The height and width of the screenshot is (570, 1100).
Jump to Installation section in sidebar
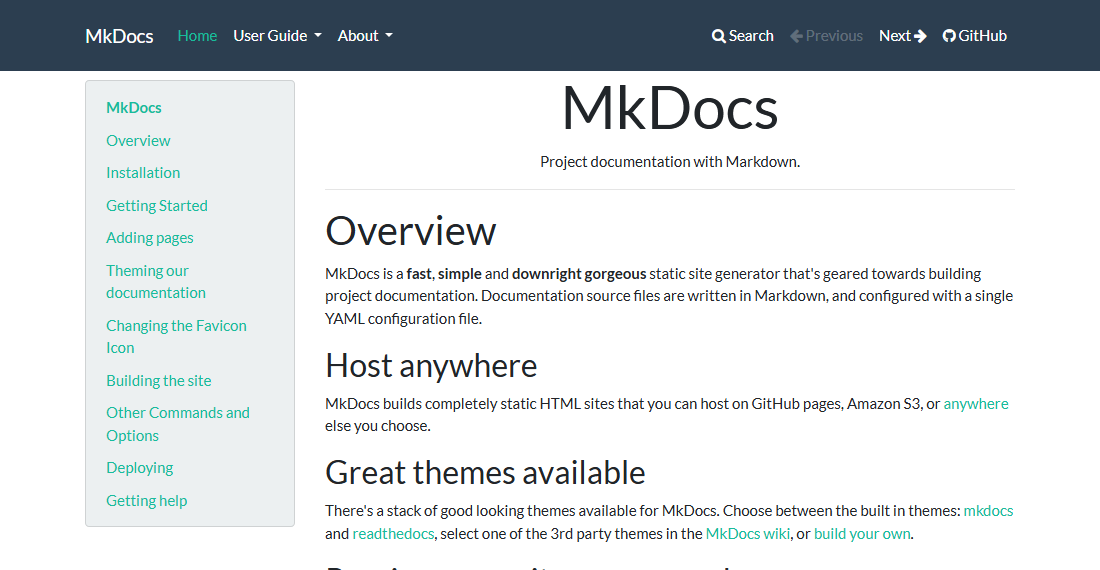(143, 172)
